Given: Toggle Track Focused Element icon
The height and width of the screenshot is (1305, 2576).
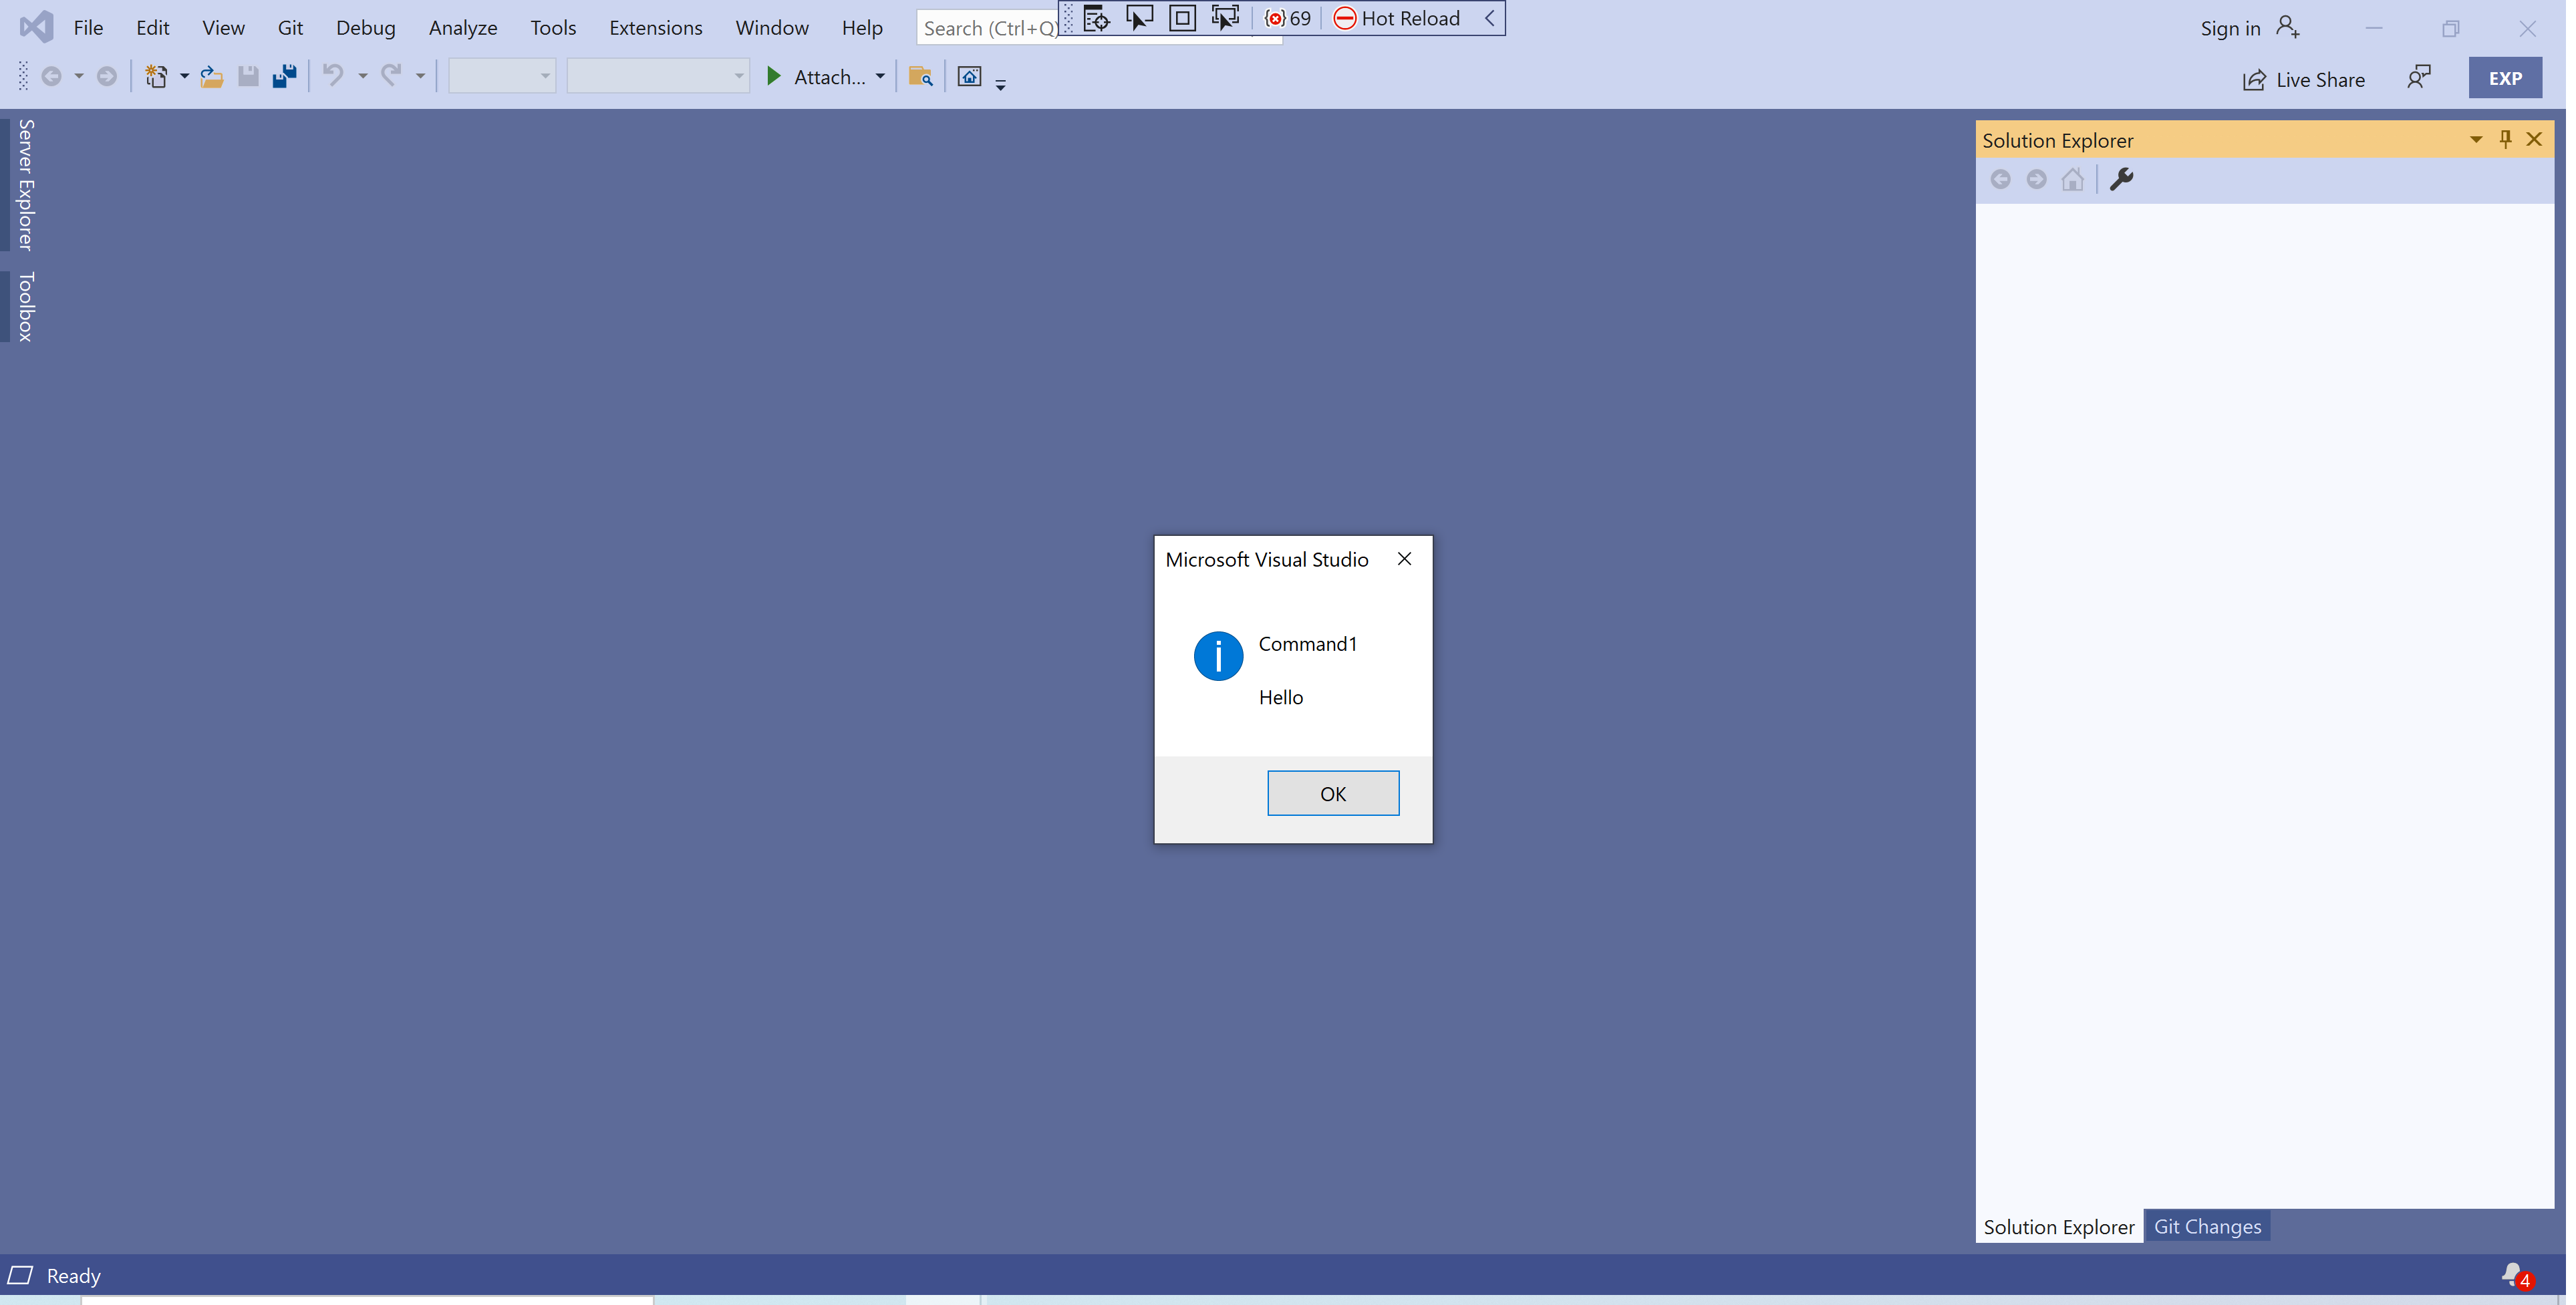Looking at the screenshot, I should coord(1225,18).
